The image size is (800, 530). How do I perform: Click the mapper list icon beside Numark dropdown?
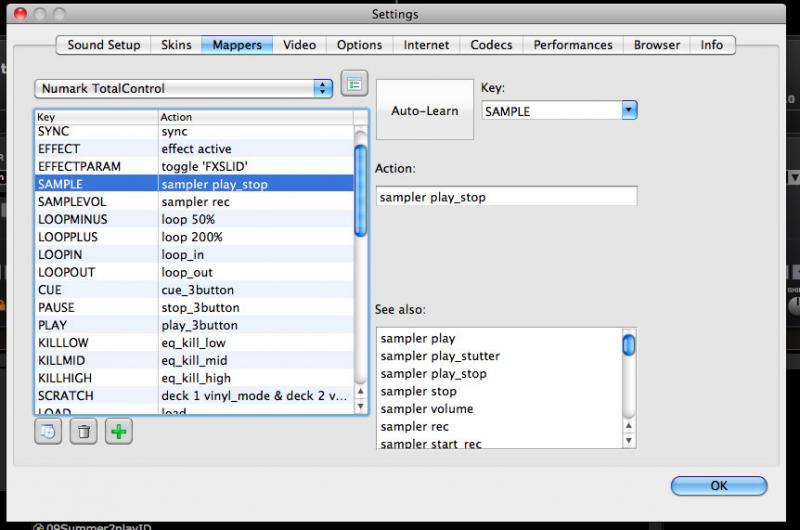tap(354, 84)
